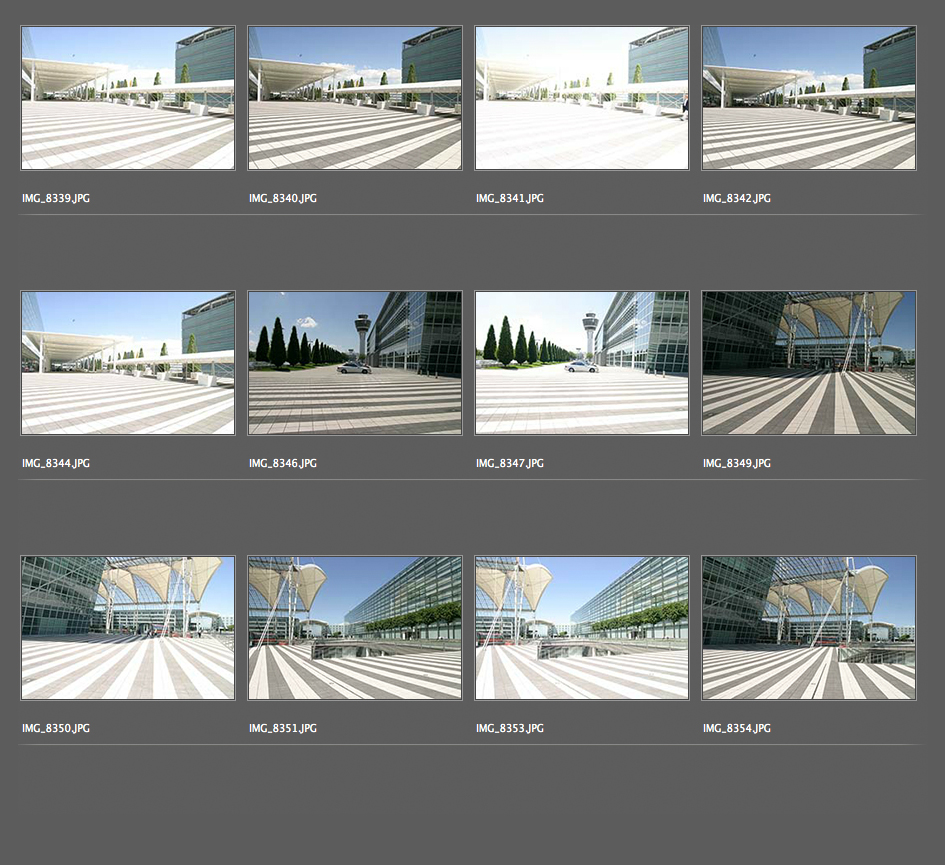Open the IMG_8347.JPG thumbnail with silver car

(582, 363)
